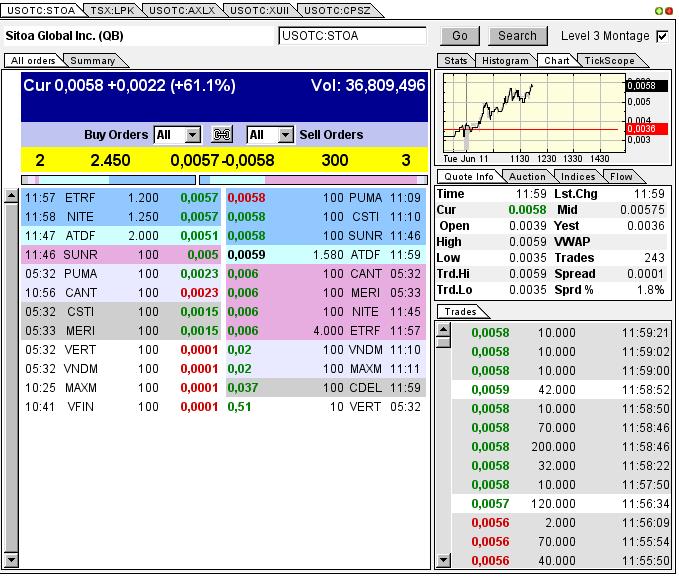Open the Summary tab
Screen dimensions: 679x577
[x=92, y=61]
